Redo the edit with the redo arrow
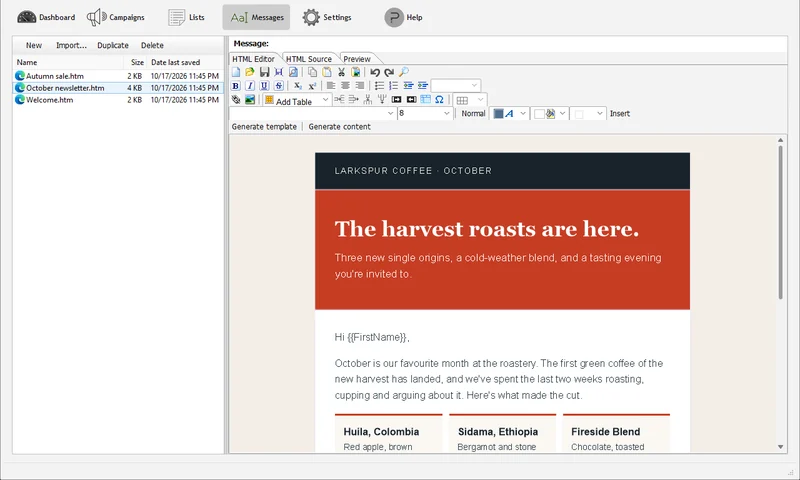This screenshot has width=800, height=480. (389, 72)
